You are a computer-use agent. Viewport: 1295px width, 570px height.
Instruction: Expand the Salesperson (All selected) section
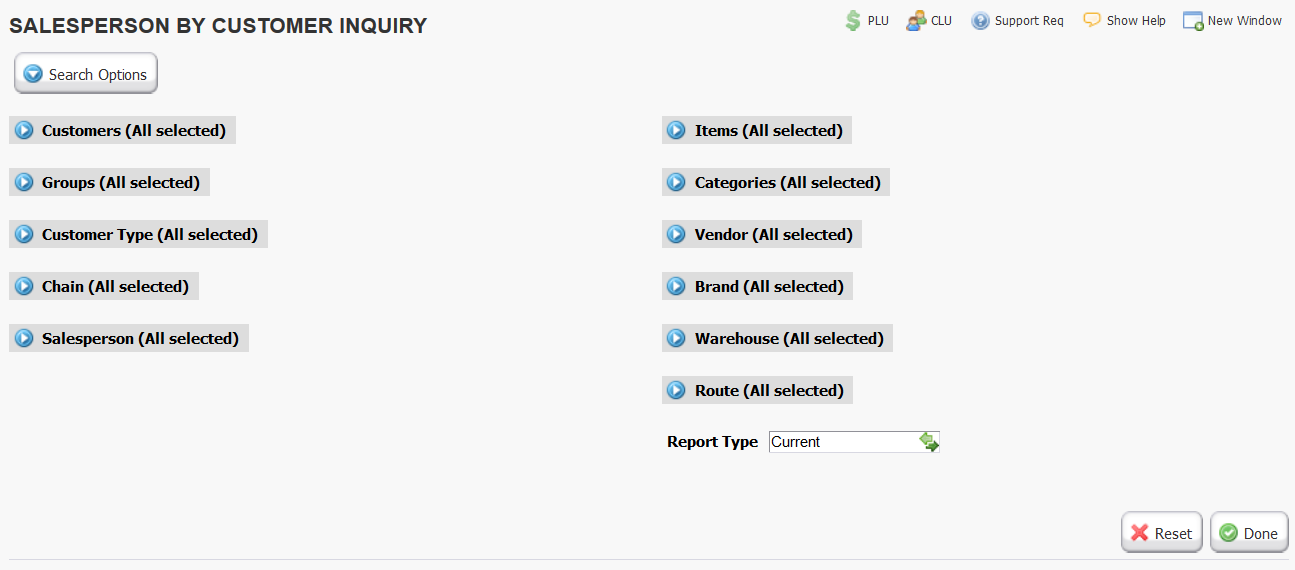coord(128,339)
